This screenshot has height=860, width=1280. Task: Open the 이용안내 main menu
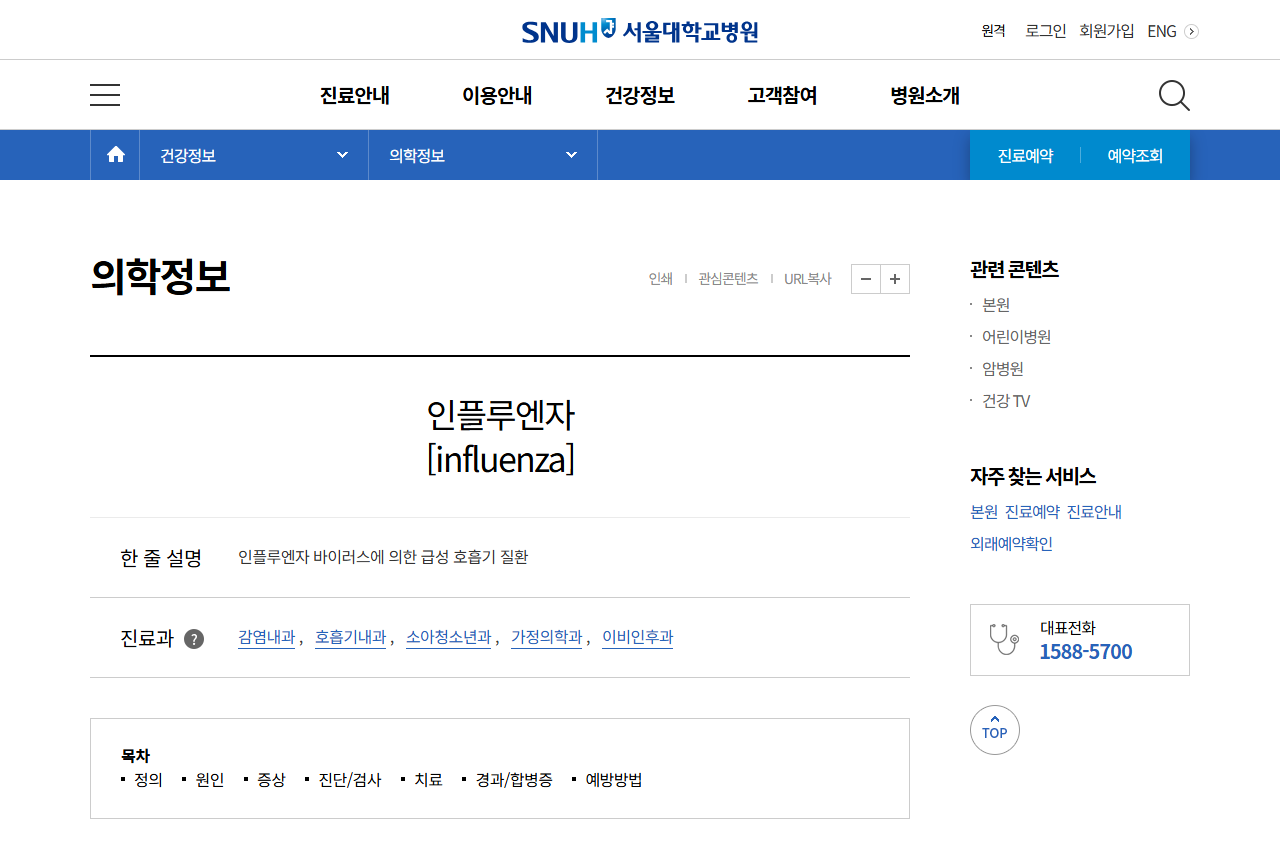pos(497,96)
